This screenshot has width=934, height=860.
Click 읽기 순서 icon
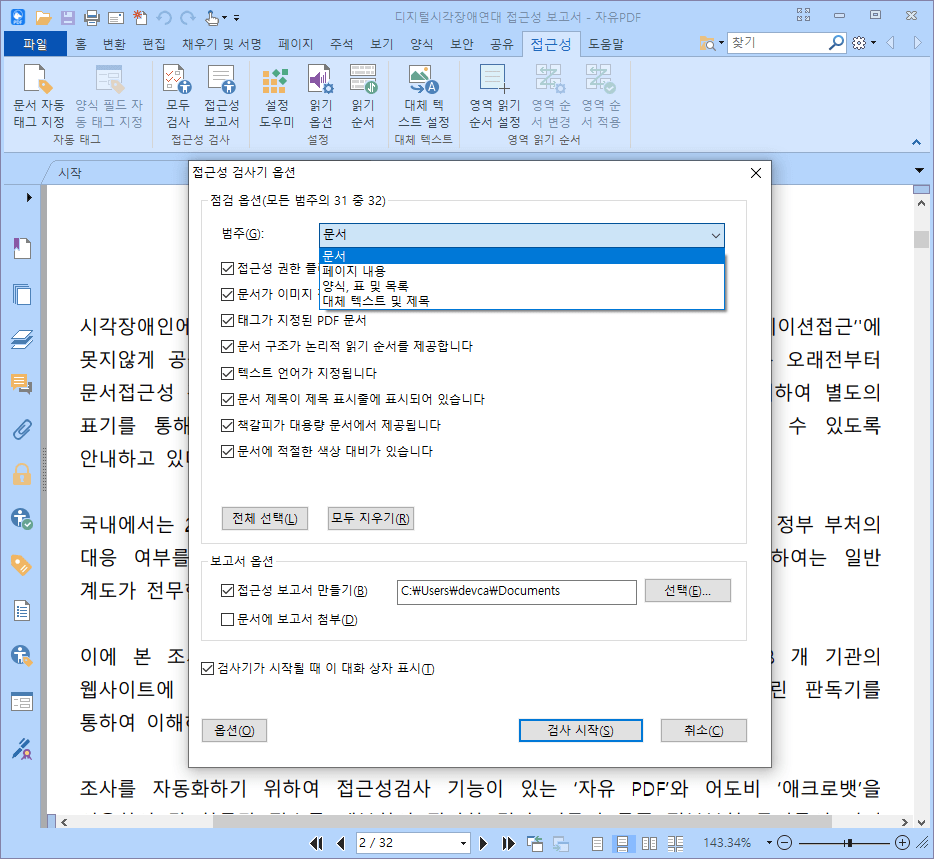[363, 95]
